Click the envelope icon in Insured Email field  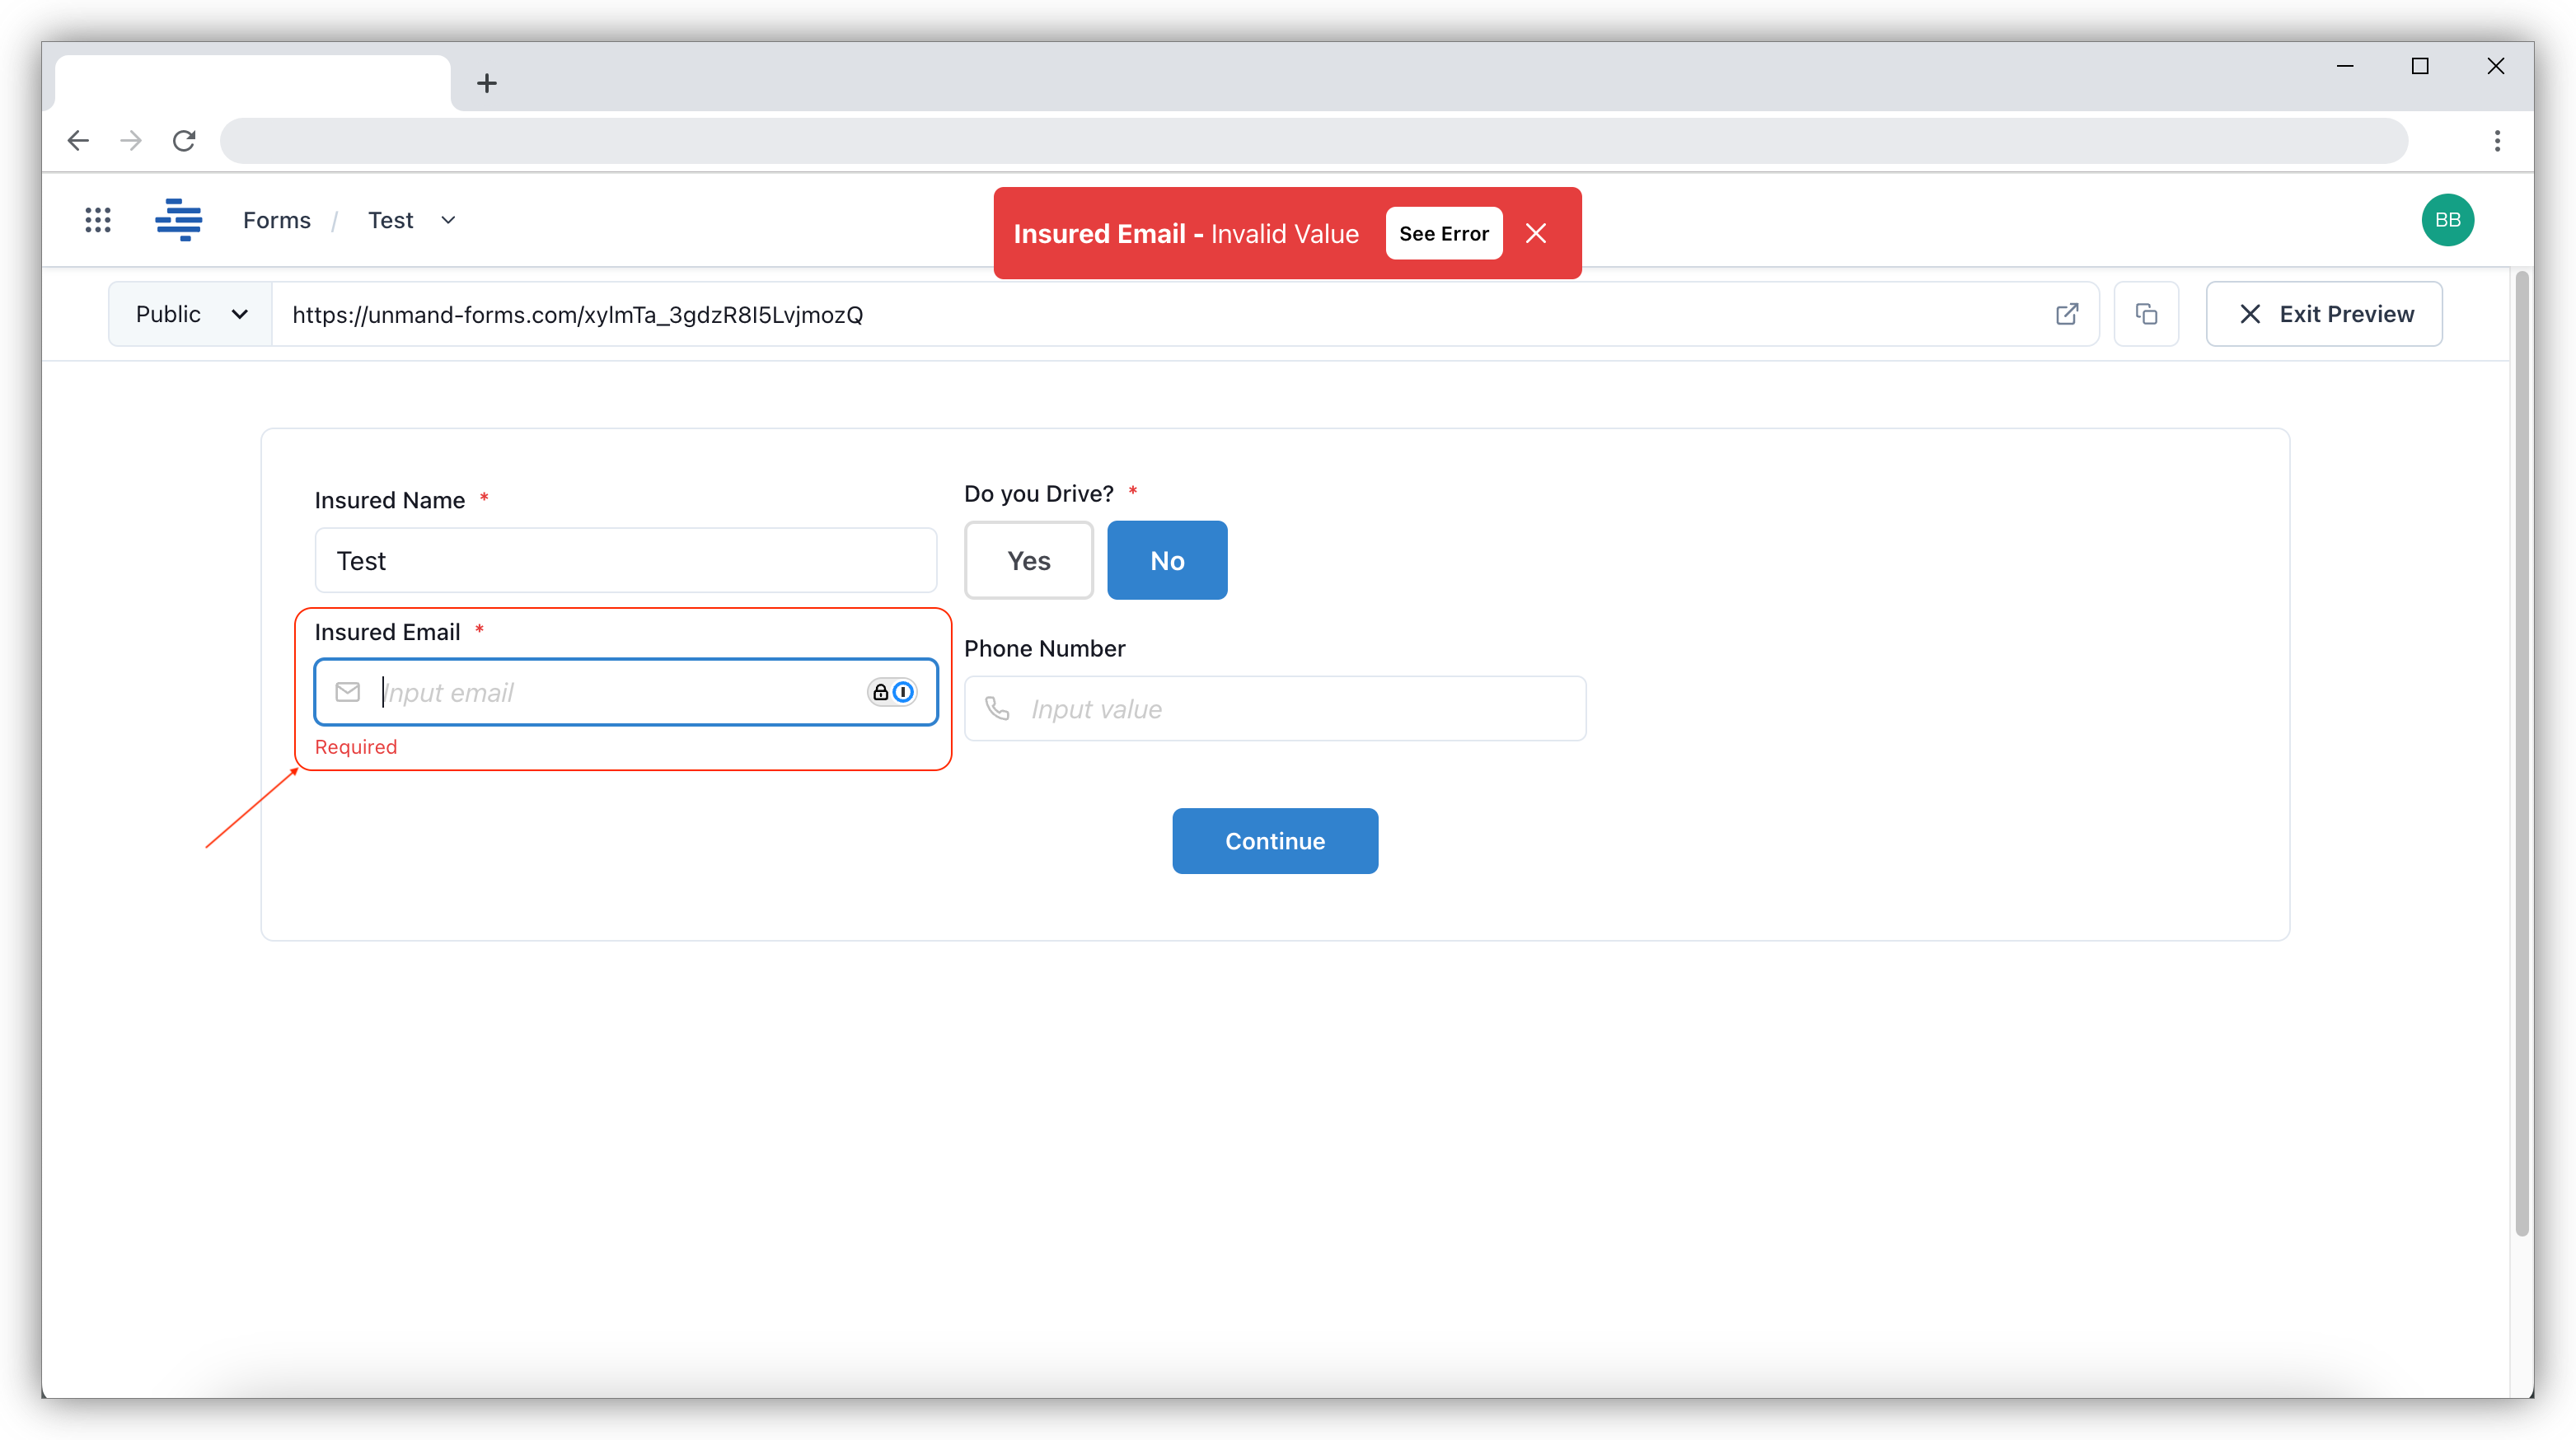click(347, 691)
